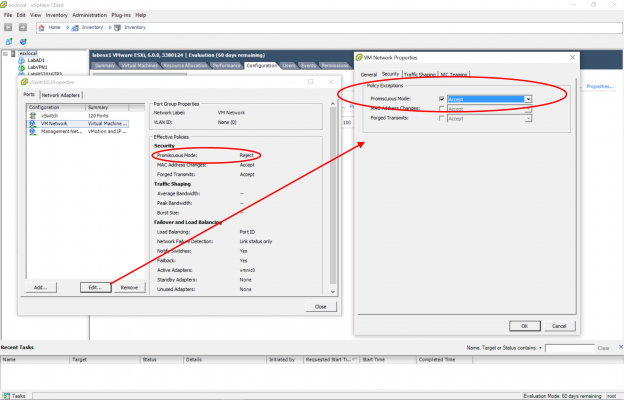624x400 pixels.
Task: Select the LabAD1 virtual machine
Action: [36, 60]
